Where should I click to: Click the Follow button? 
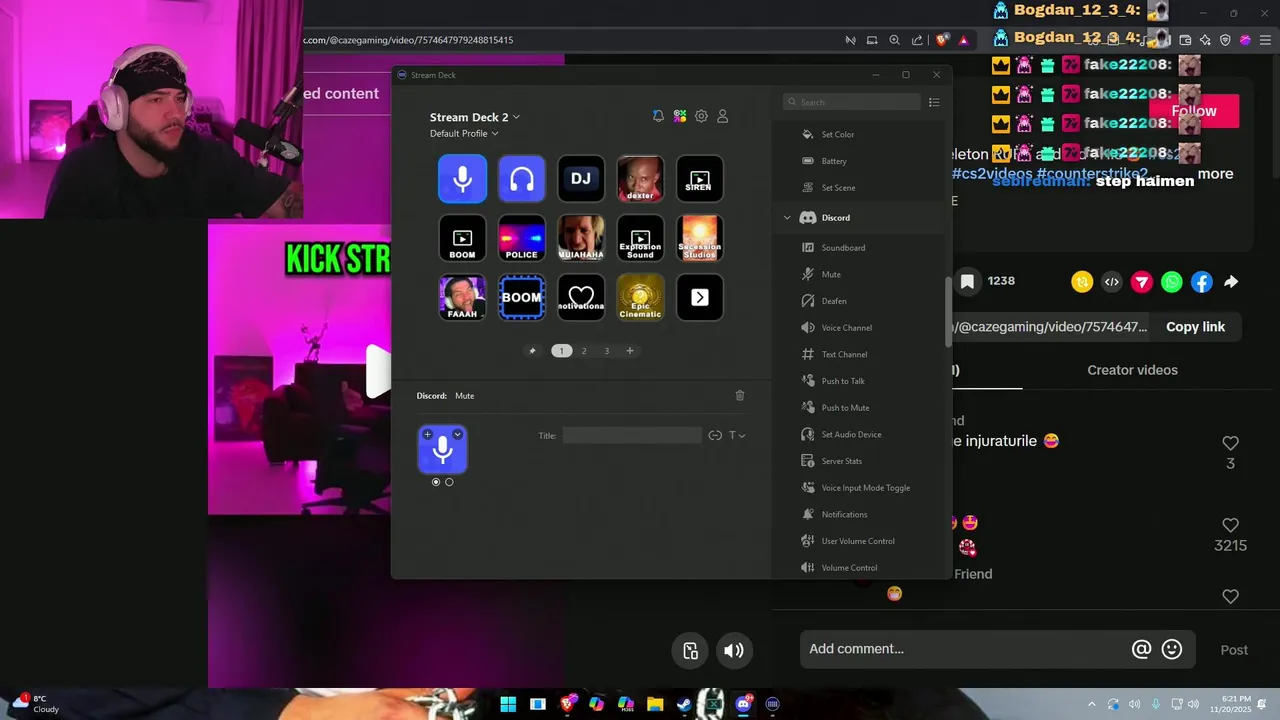[1194, 111]
